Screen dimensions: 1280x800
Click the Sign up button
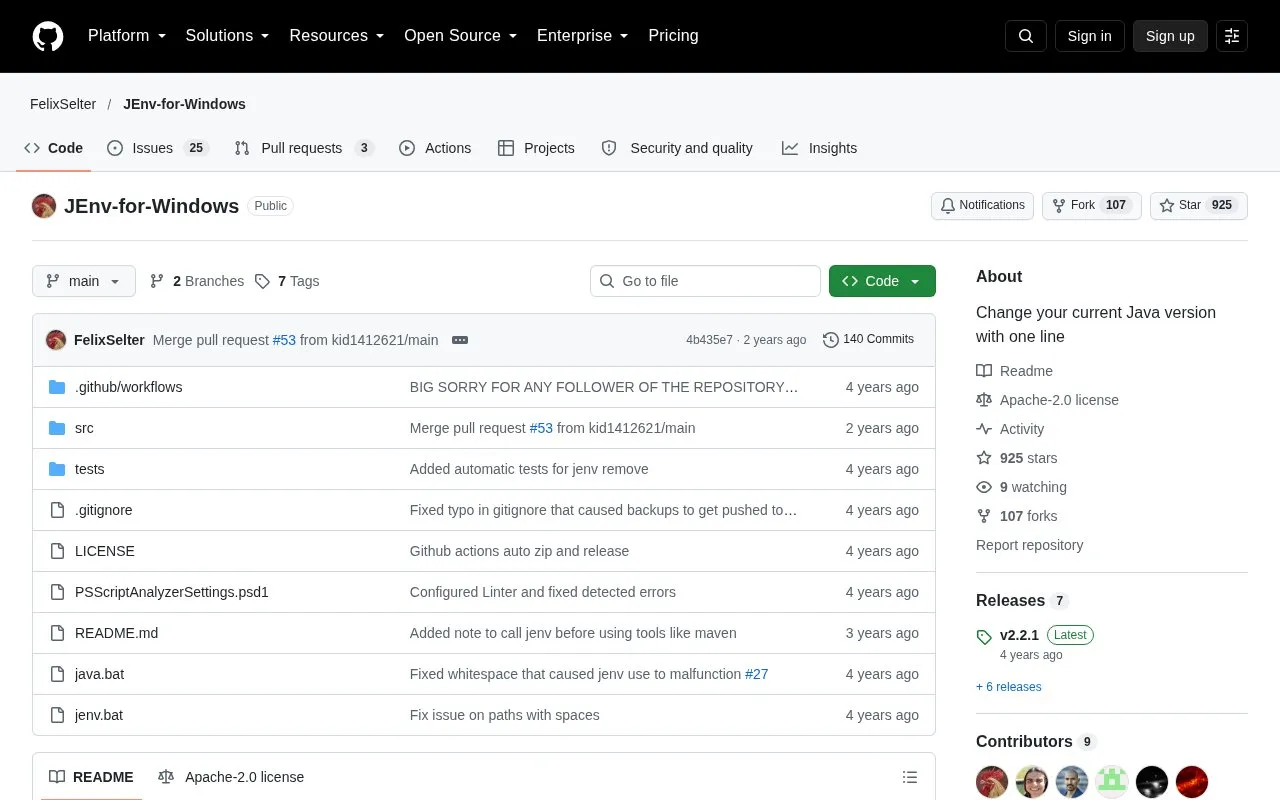pos(1170,36)
